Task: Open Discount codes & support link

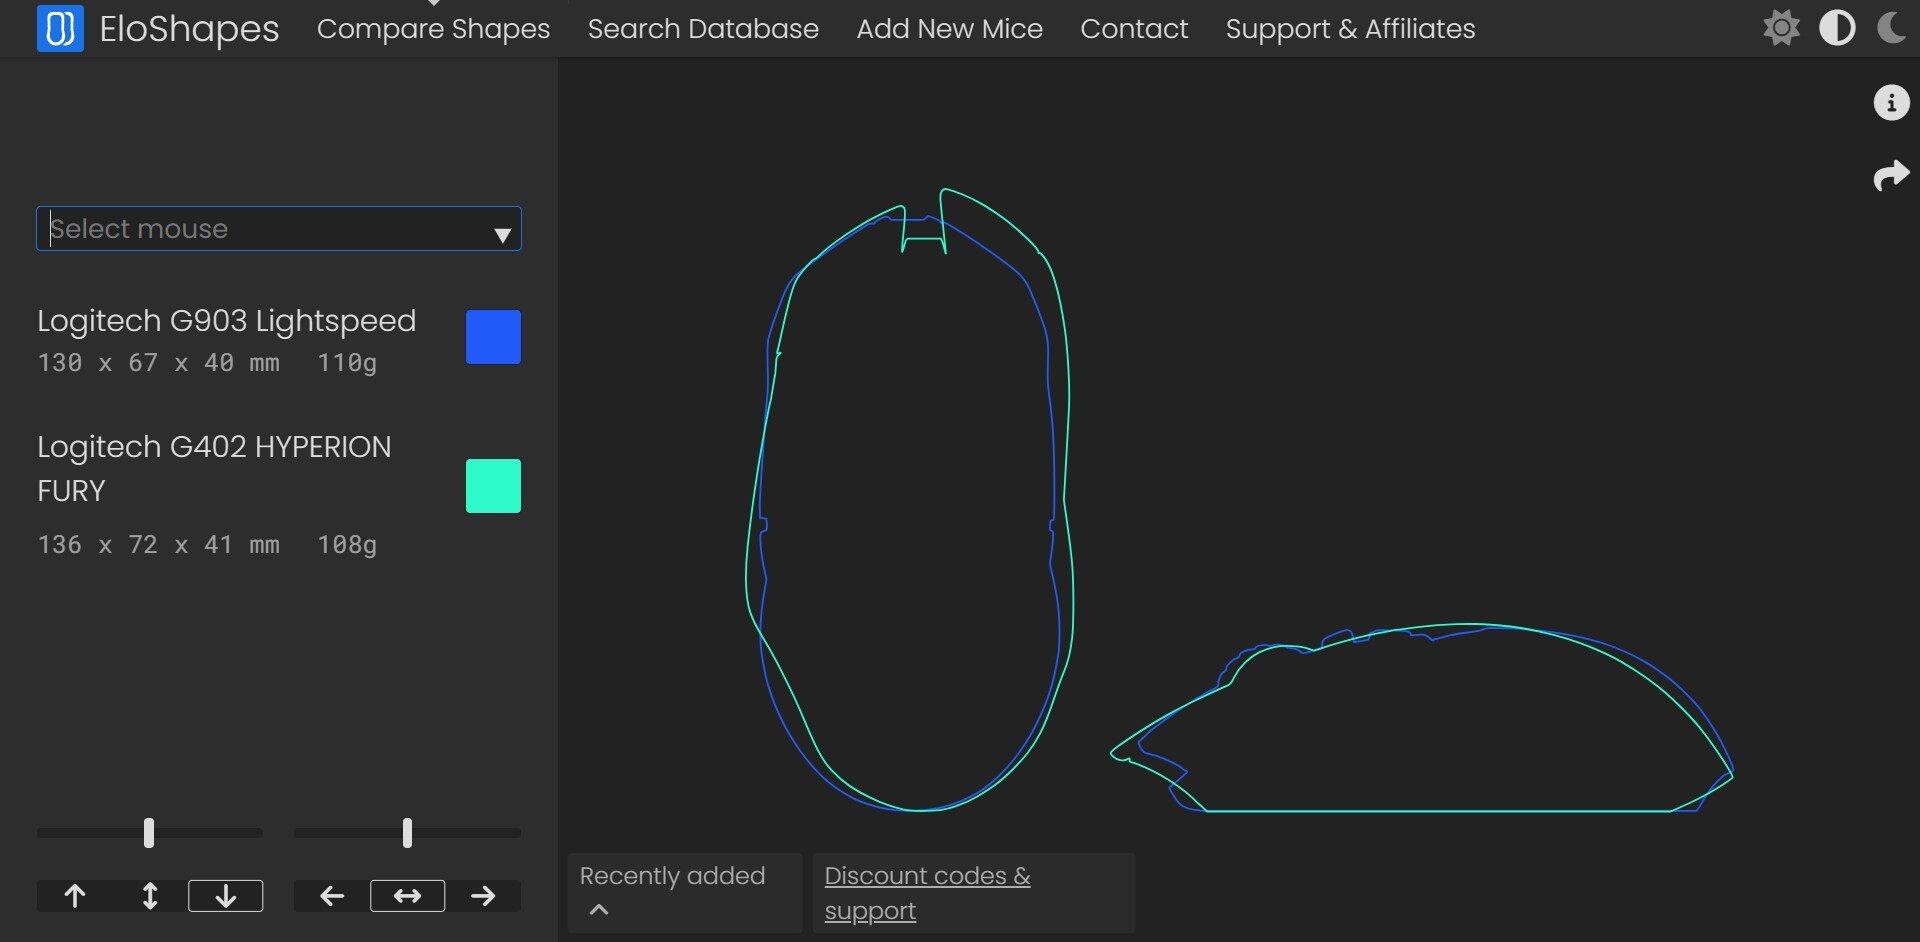Action: [927, 893]
